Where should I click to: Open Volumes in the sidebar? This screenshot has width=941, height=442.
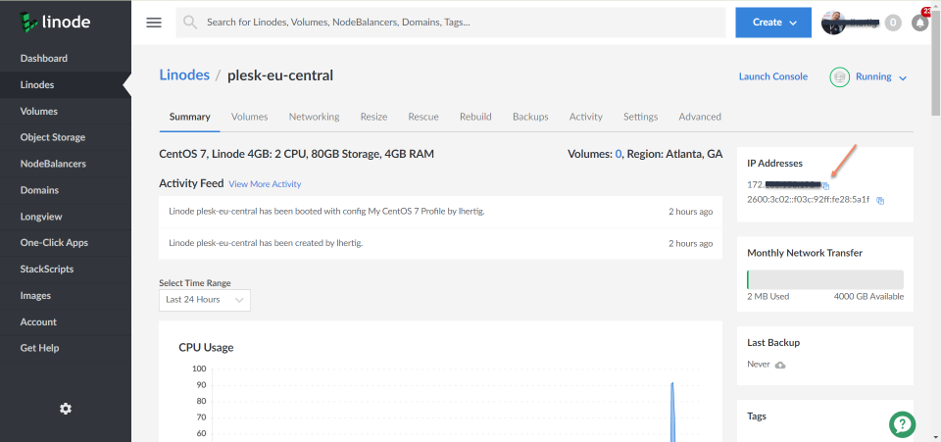65,111
